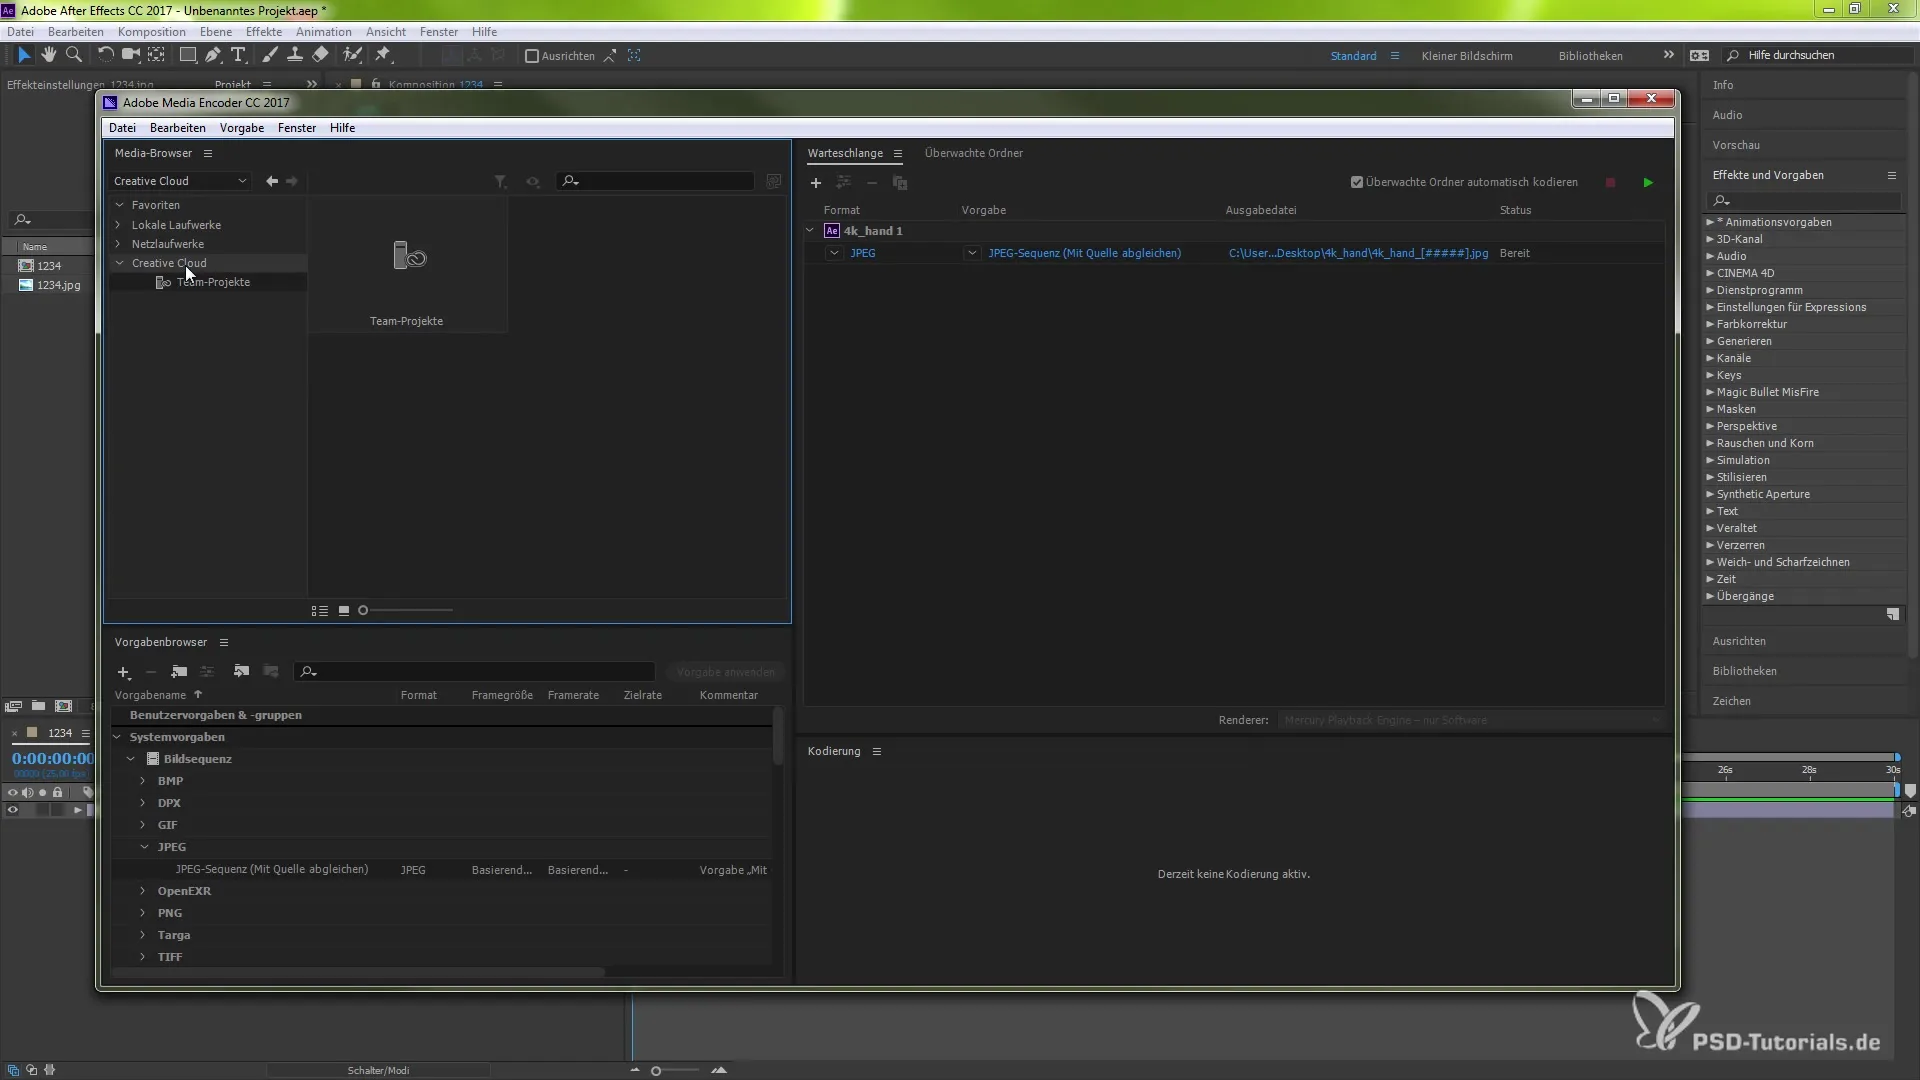The height and width of the screenshot is (1080, 1920).
Task: Import presets icon in Vorgabenbrowser
Action: coord(241,672)
